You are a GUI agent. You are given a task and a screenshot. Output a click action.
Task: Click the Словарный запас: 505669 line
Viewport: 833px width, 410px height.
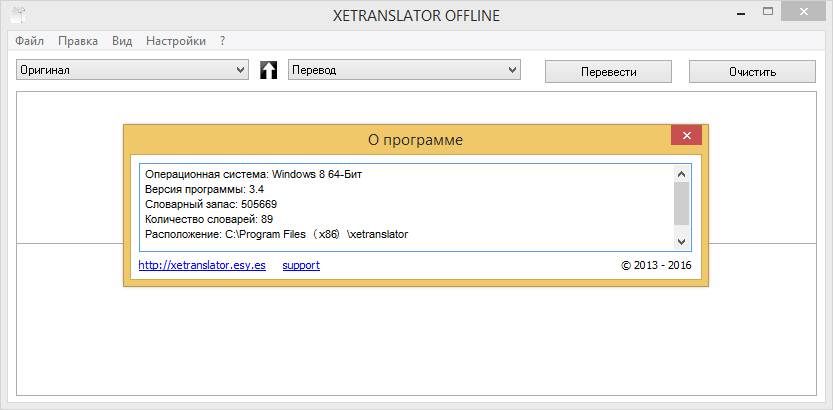click(x=211, y=204)
